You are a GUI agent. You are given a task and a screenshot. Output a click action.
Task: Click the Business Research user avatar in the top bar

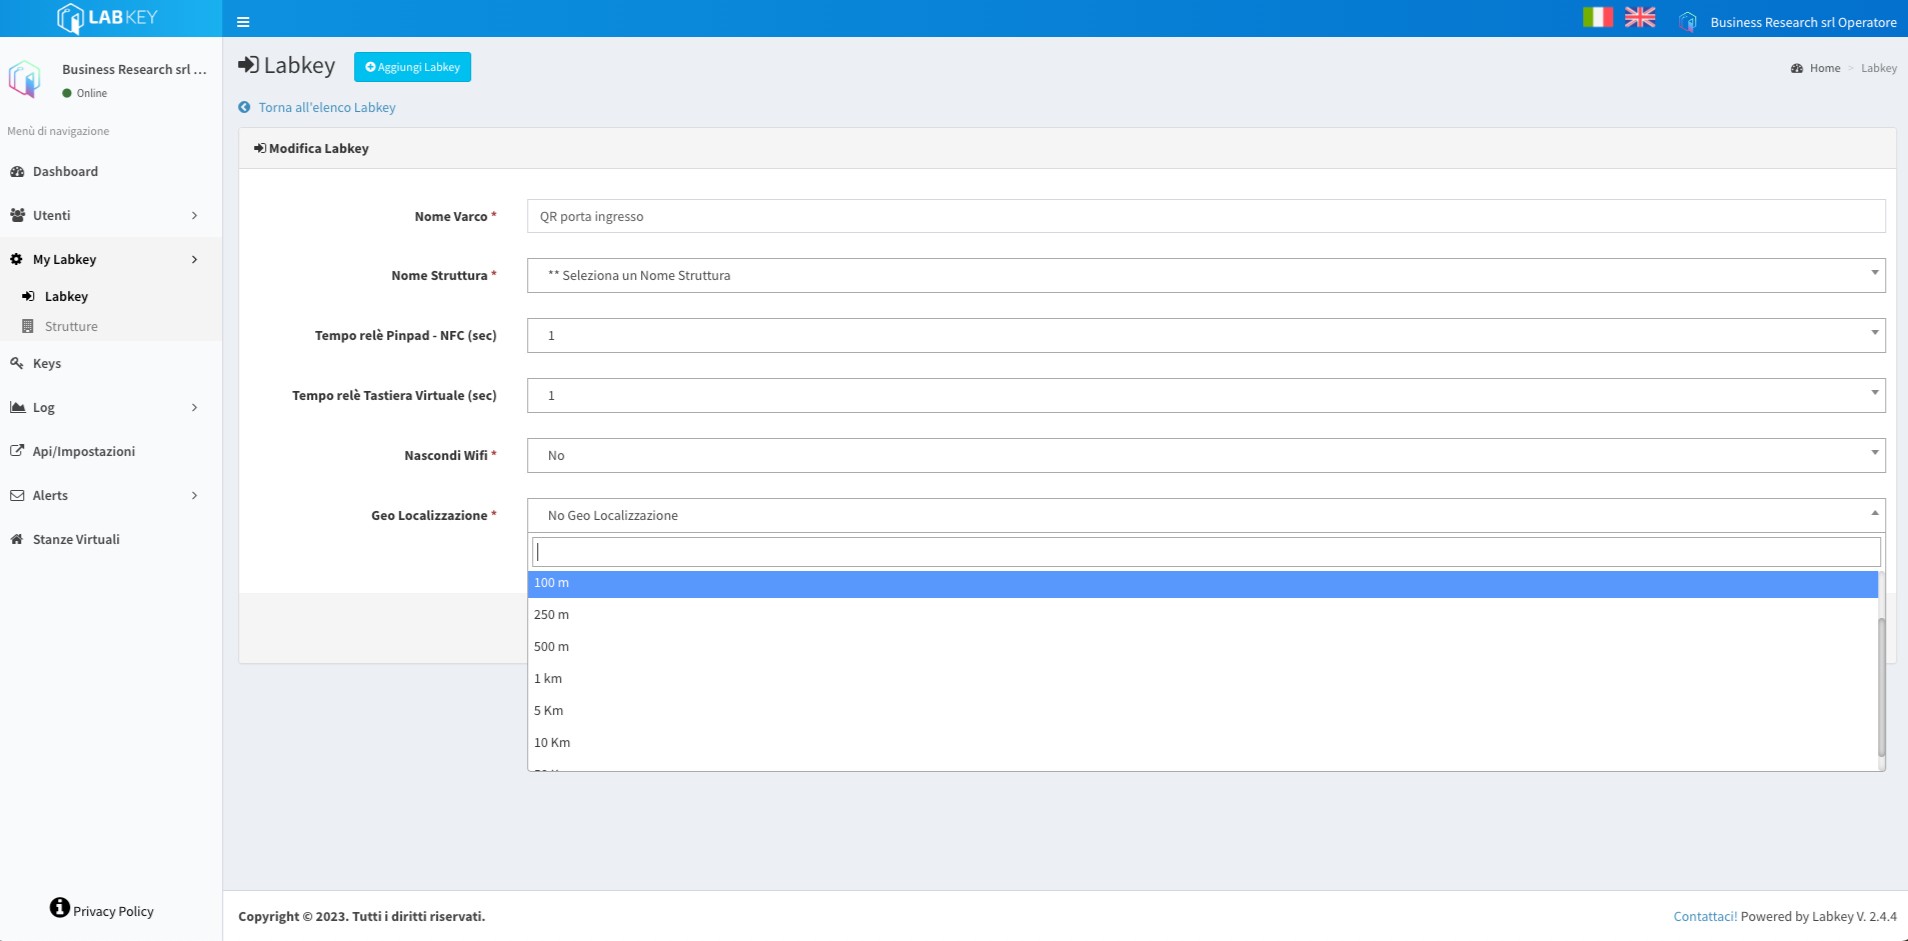(1688, 22)
